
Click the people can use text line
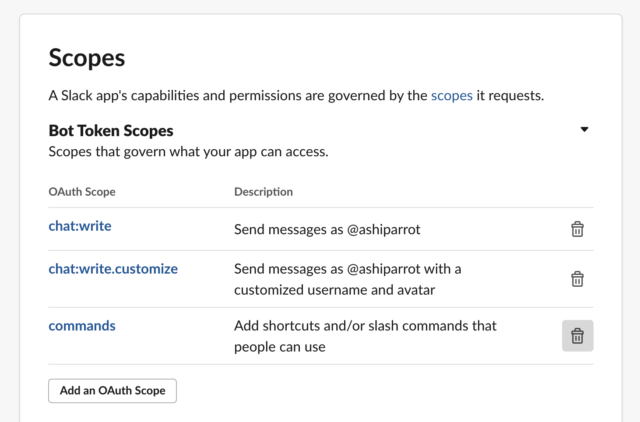tap(280, 347)
